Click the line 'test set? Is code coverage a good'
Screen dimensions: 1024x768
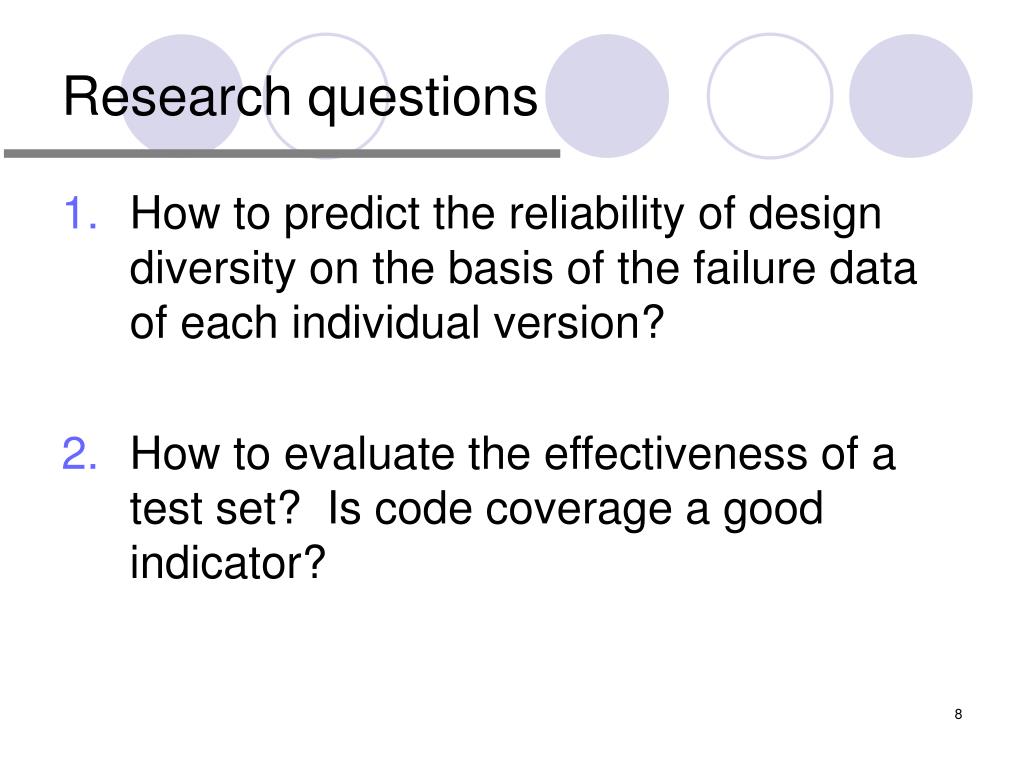476,509
